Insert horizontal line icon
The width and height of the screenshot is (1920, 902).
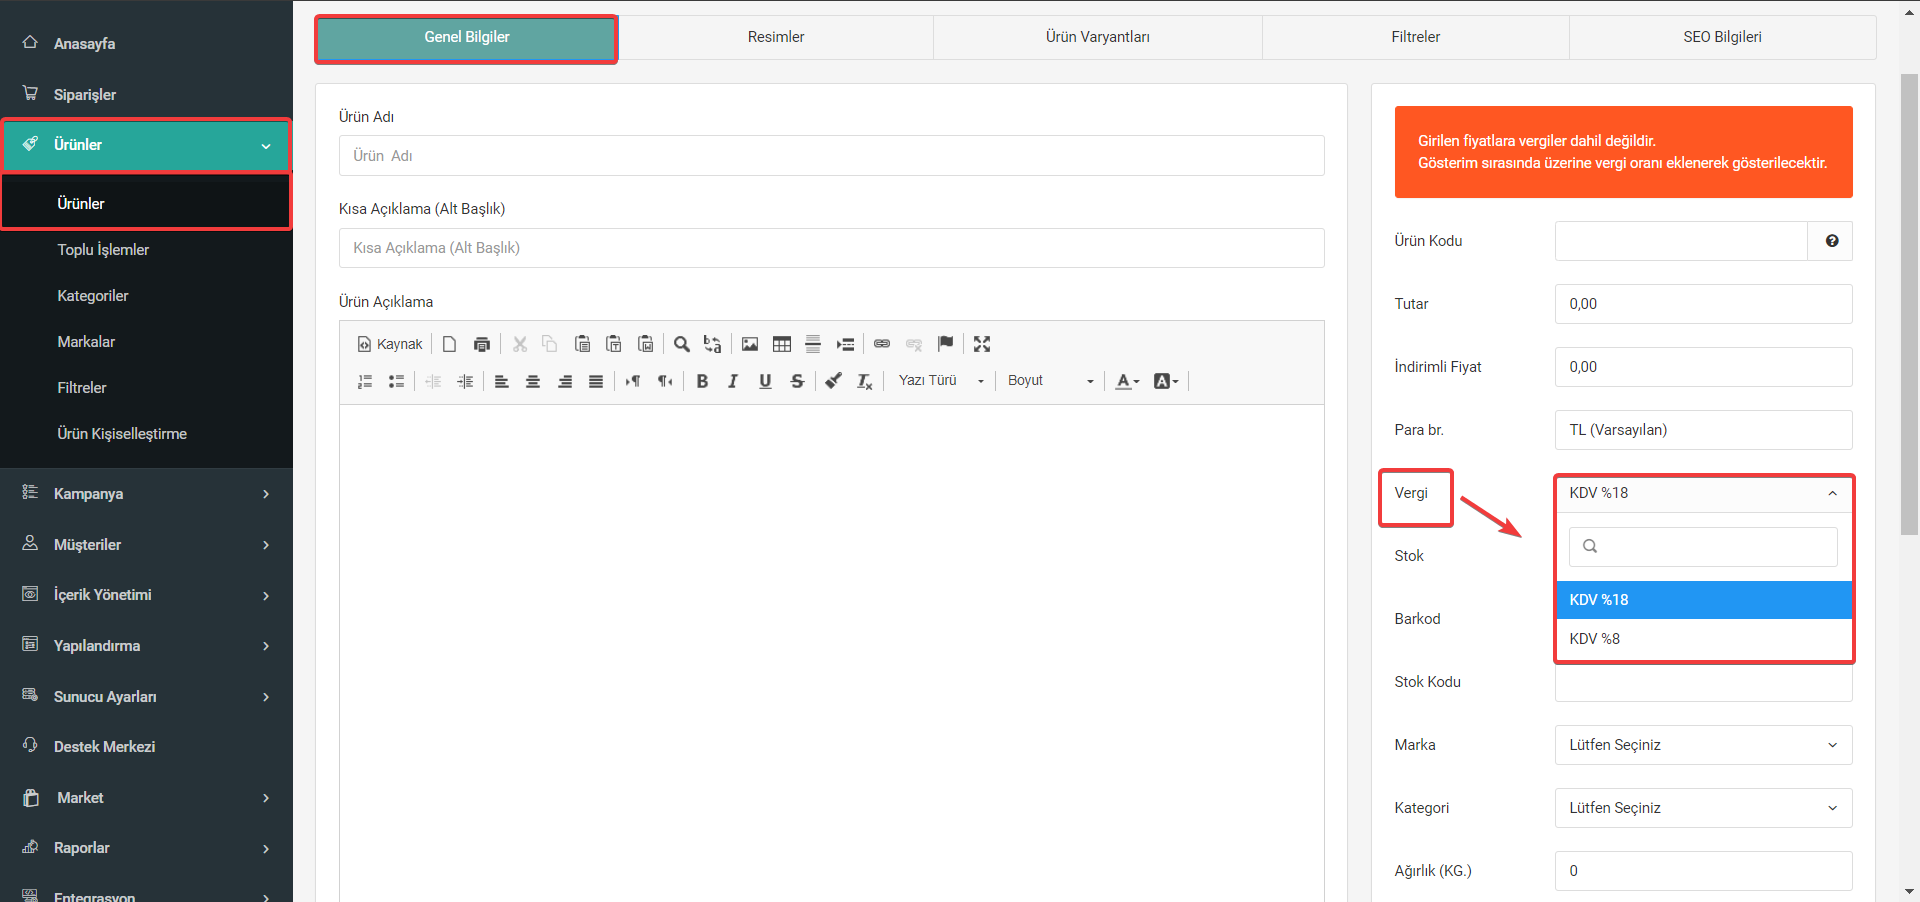pos(813,344)
